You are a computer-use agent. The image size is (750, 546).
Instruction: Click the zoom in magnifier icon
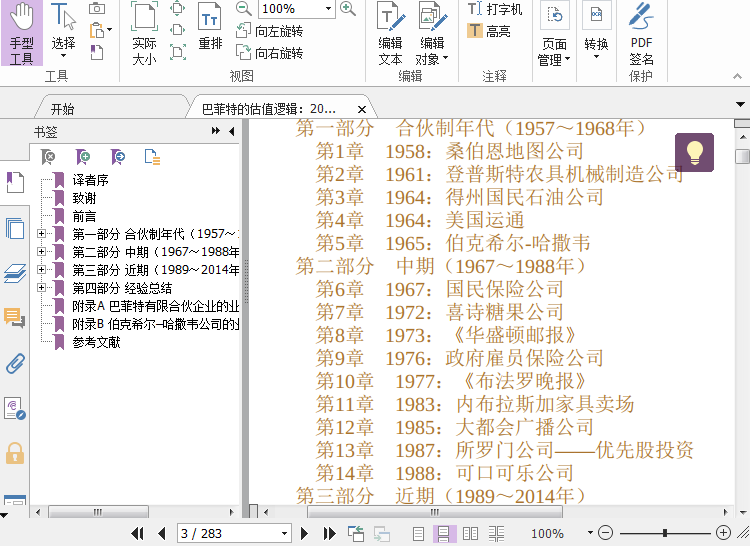[348, 8]
